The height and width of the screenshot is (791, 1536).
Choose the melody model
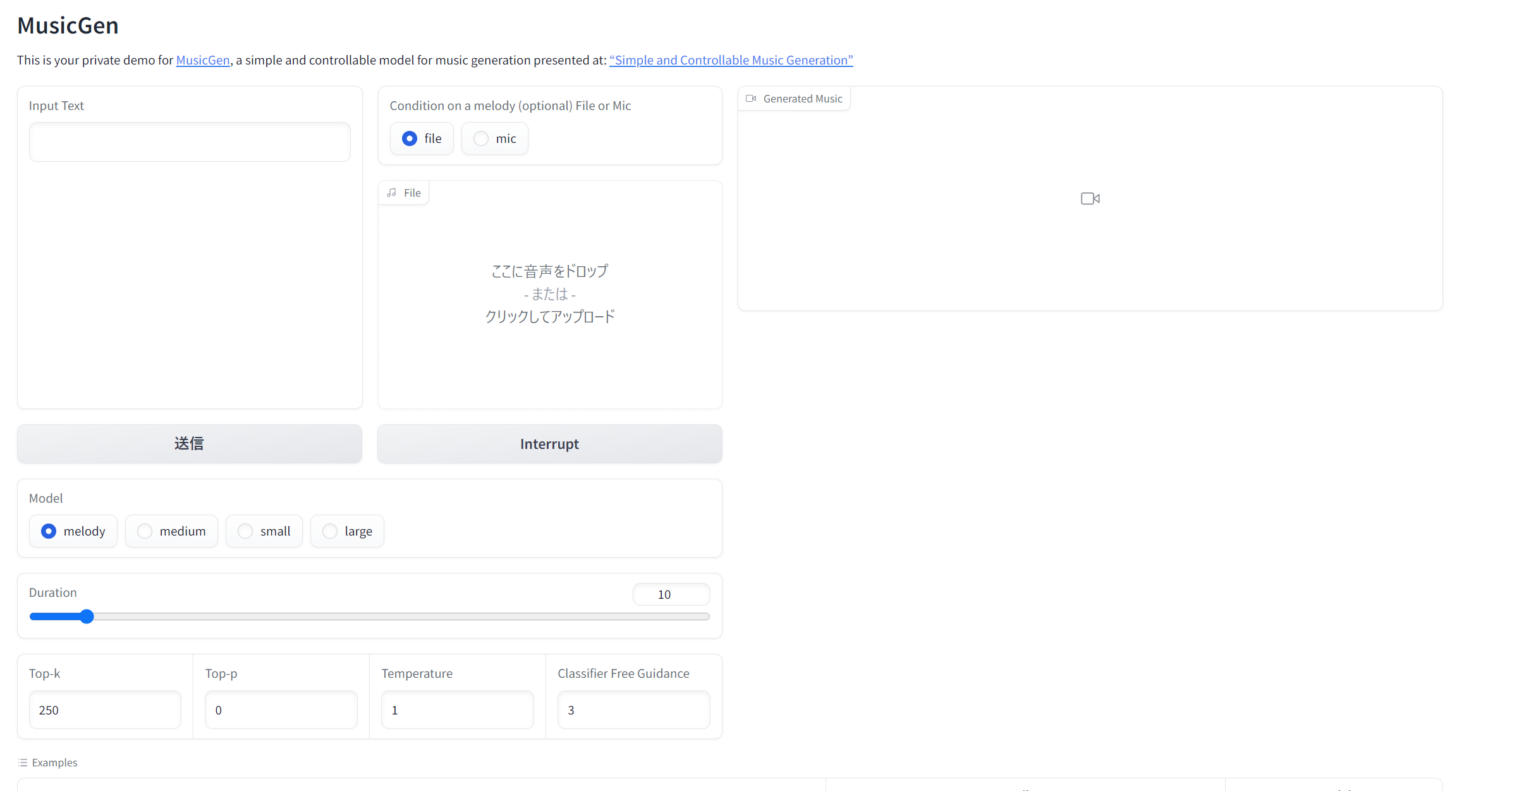pos(49,531)
